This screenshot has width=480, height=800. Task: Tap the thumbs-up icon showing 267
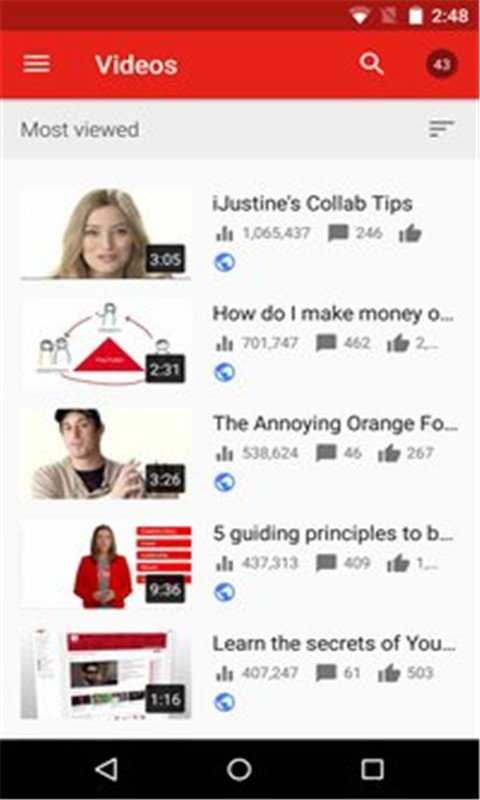[388, 453]
